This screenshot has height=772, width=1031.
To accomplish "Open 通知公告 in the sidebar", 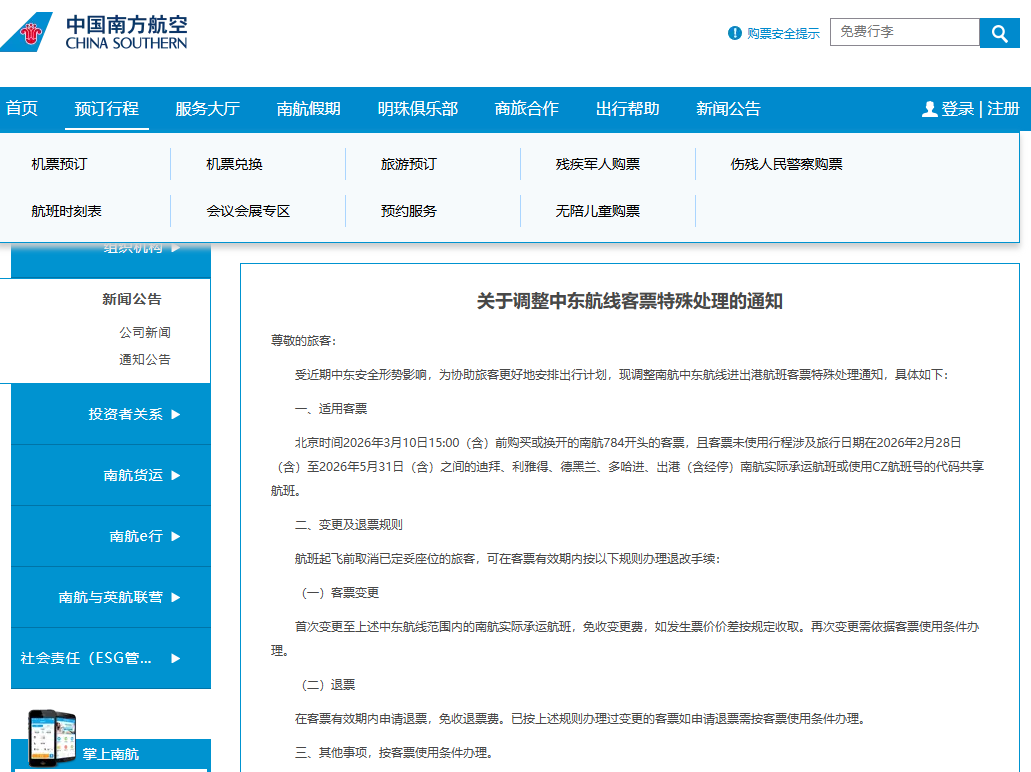I will (145, 359).
